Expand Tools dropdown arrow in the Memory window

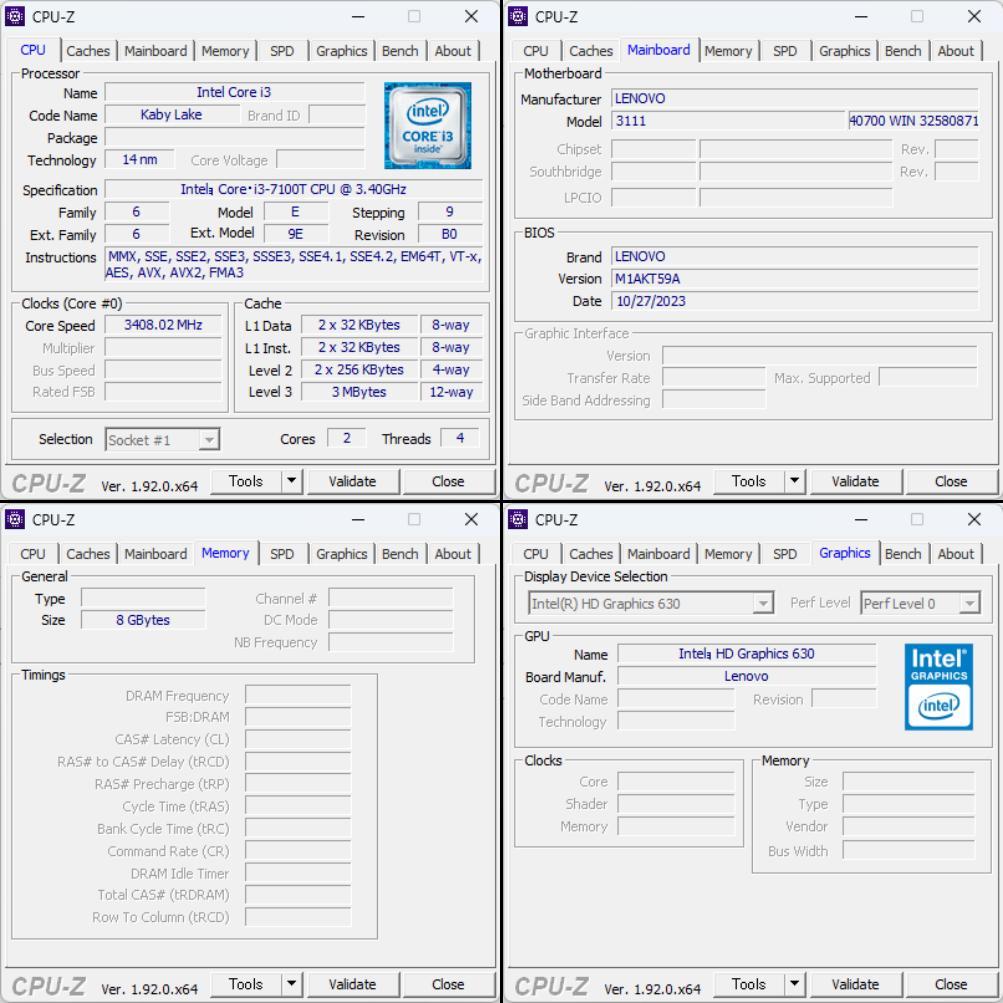click(291, 984)
